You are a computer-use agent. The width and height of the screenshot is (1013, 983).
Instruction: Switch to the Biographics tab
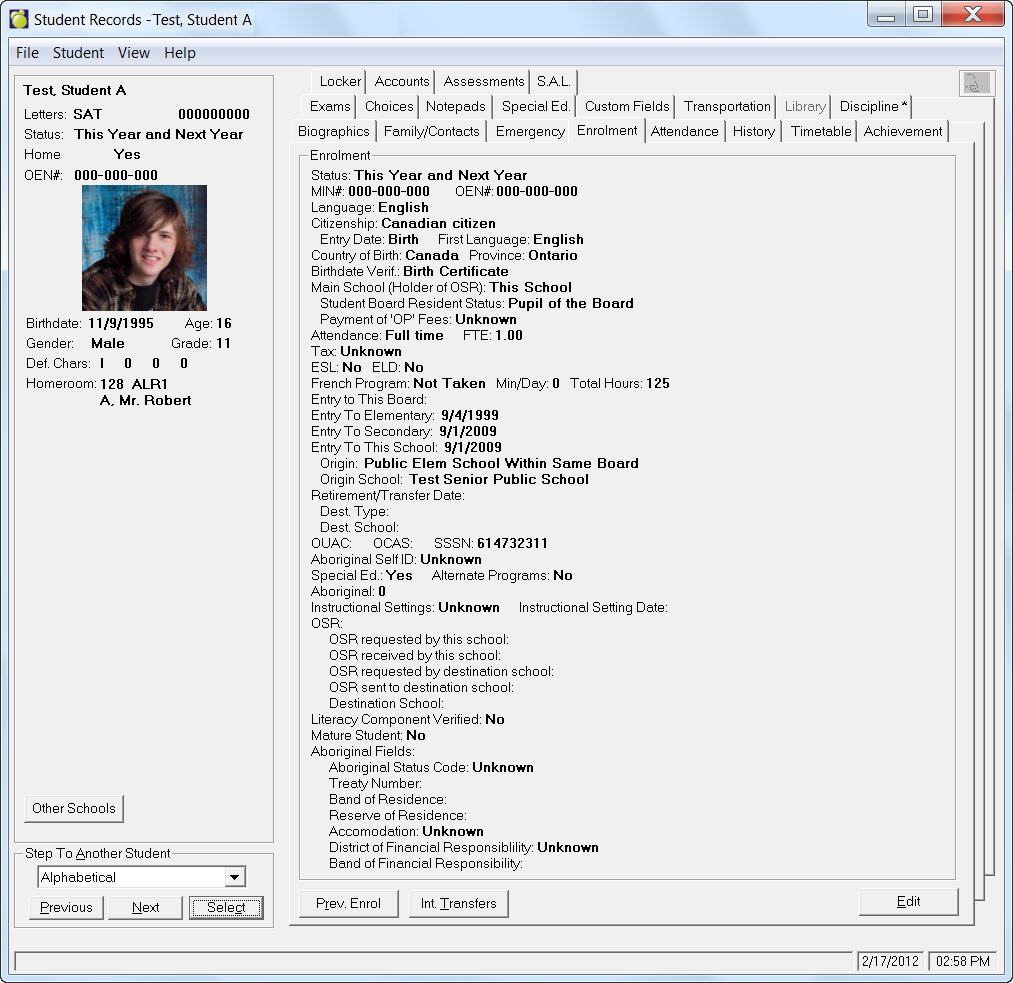tap(334, 131)
